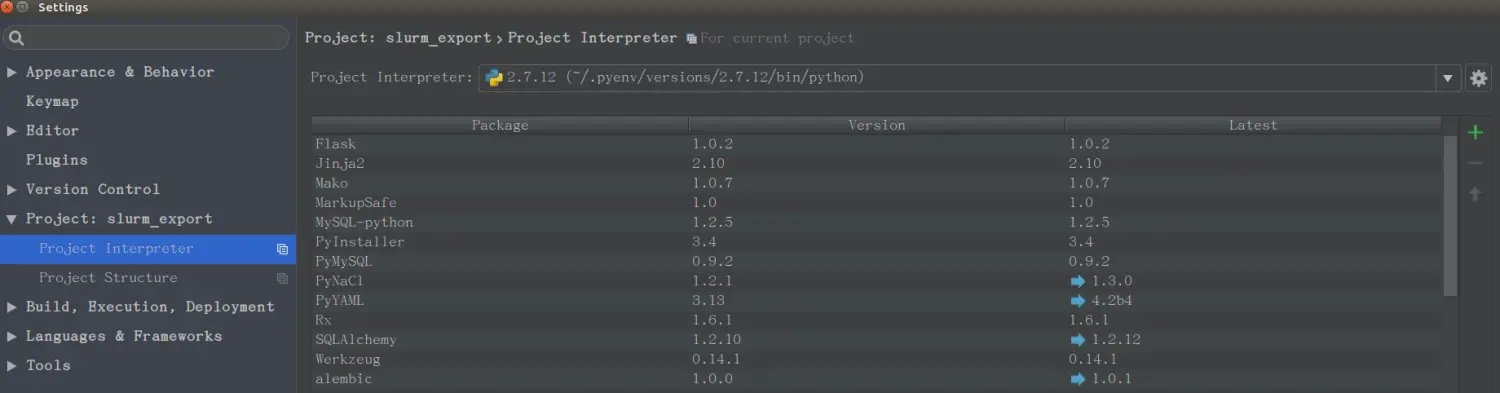Select the 2.7.12 interpreter combo box
The image size is (1500, 393).
point(969,78)
